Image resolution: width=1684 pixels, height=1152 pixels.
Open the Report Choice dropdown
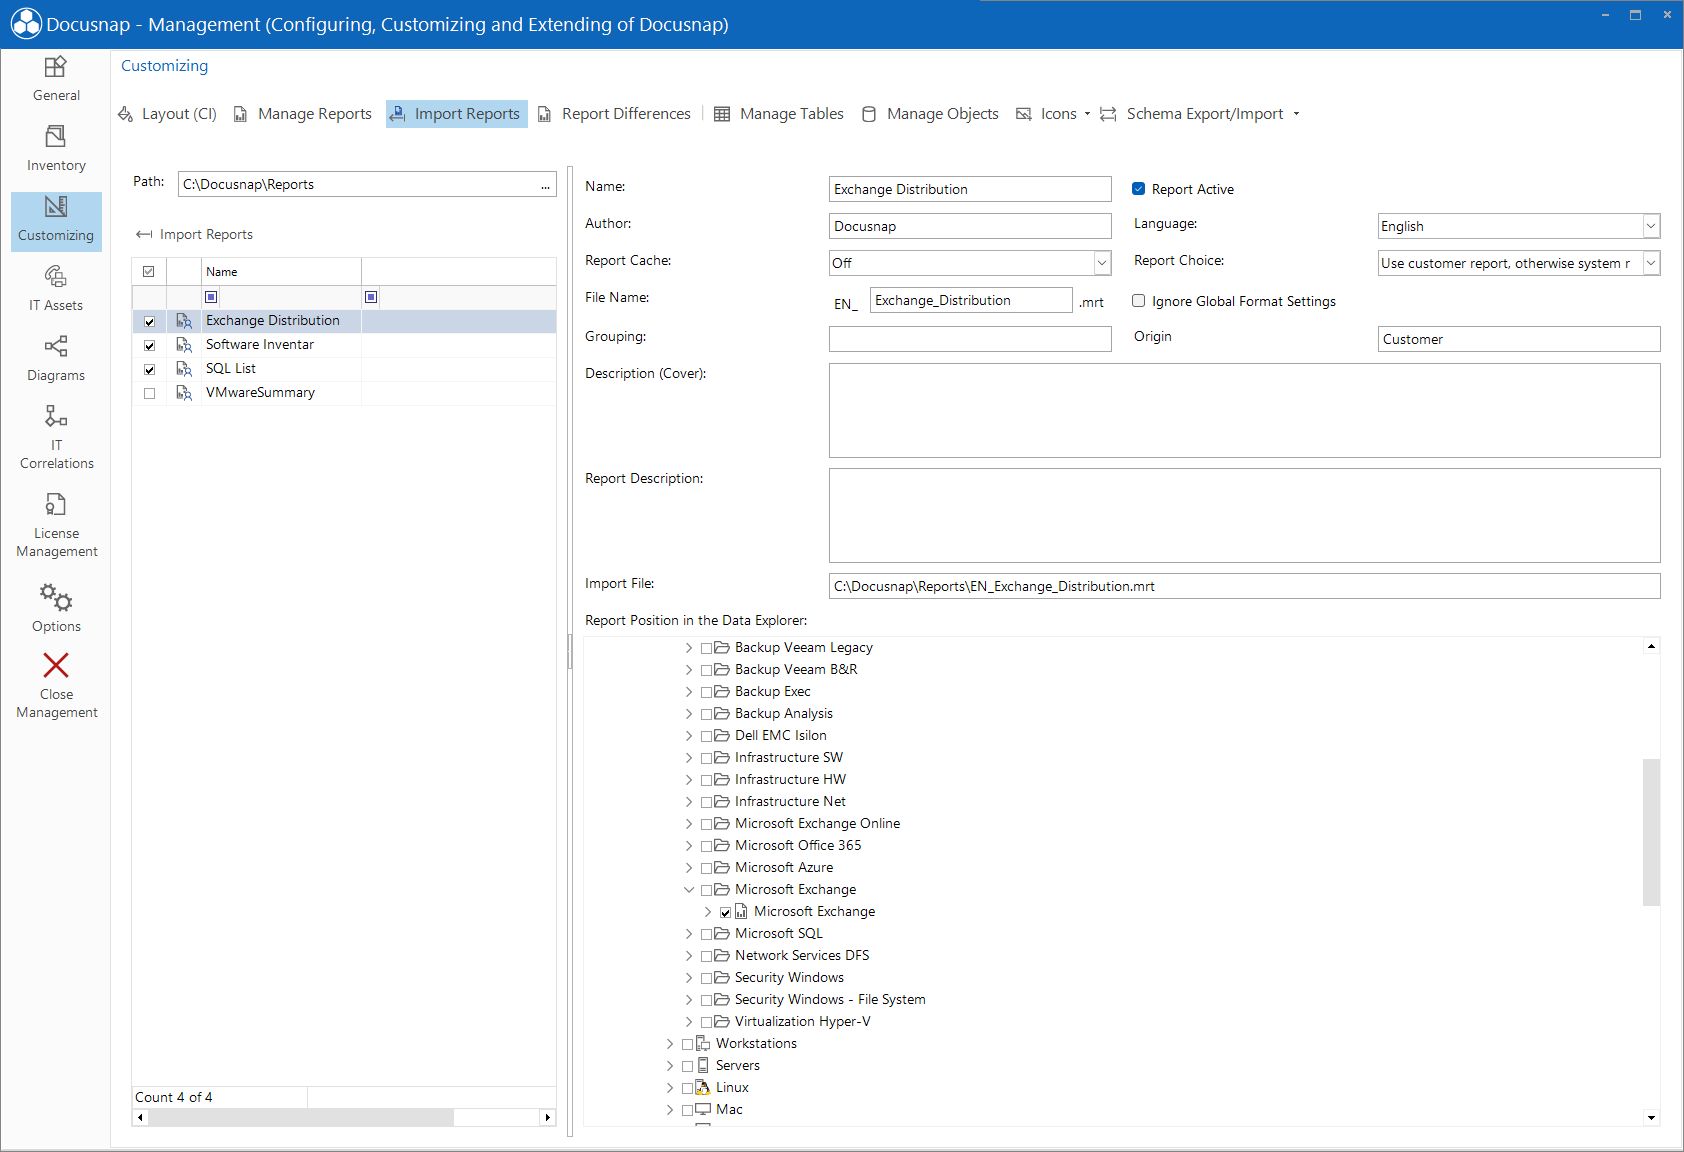[1651, 263]
